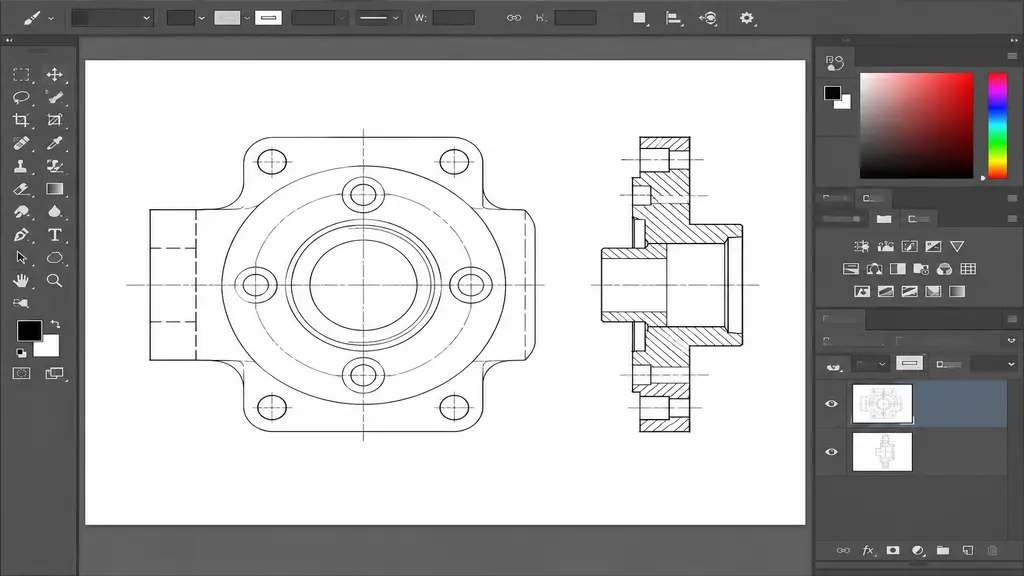Create a new layer

click(968, 551)
